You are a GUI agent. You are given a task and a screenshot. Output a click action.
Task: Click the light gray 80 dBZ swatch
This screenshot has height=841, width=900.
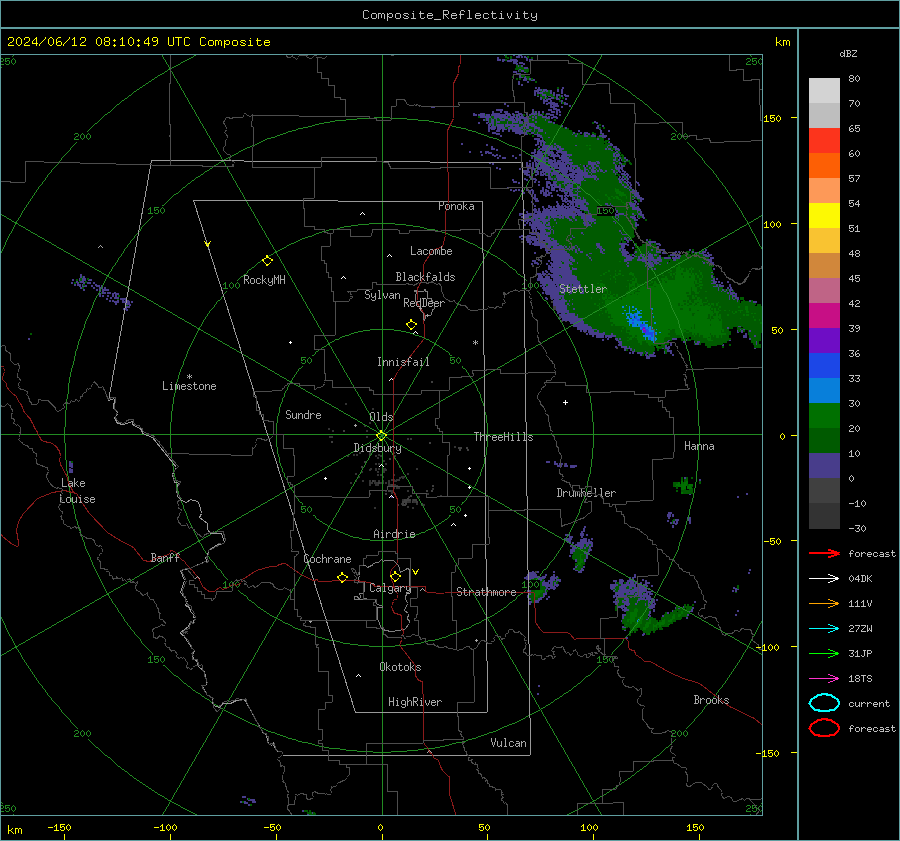pyautogui.click(x=824, y=90)
